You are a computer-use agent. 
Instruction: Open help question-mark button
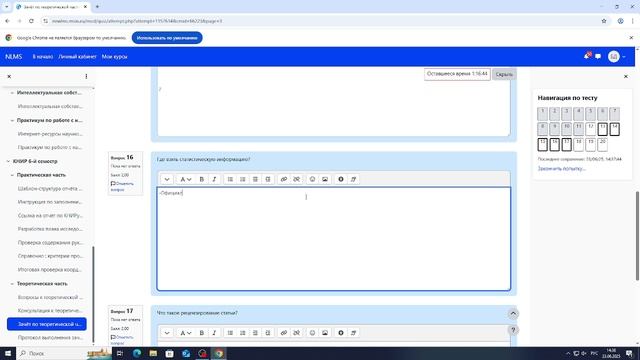[513, 330]
